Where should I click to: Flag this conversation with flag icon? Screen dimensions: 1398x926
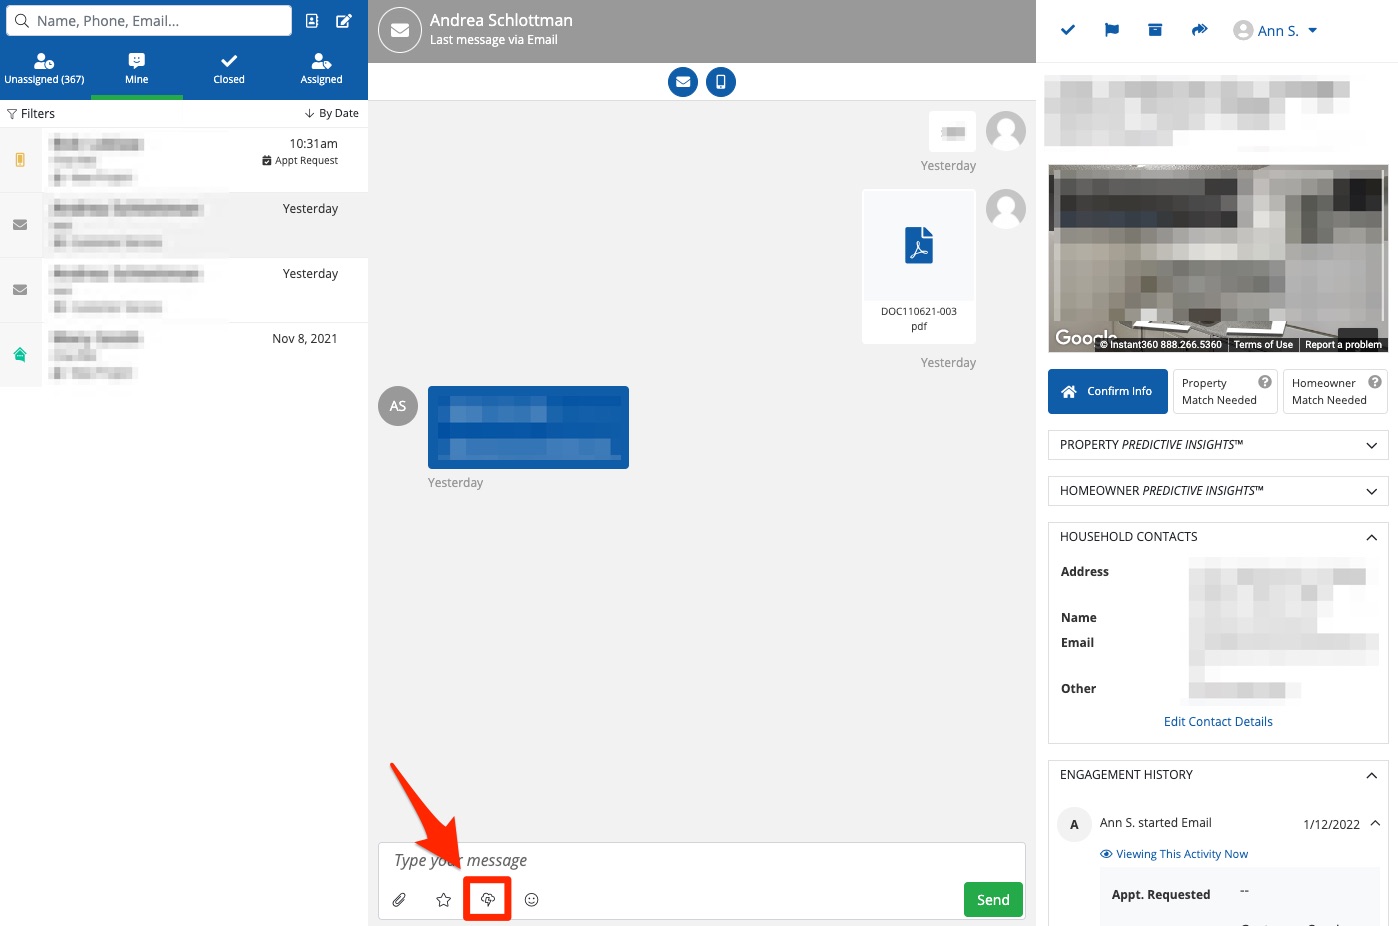click(x=1111, y=30)
